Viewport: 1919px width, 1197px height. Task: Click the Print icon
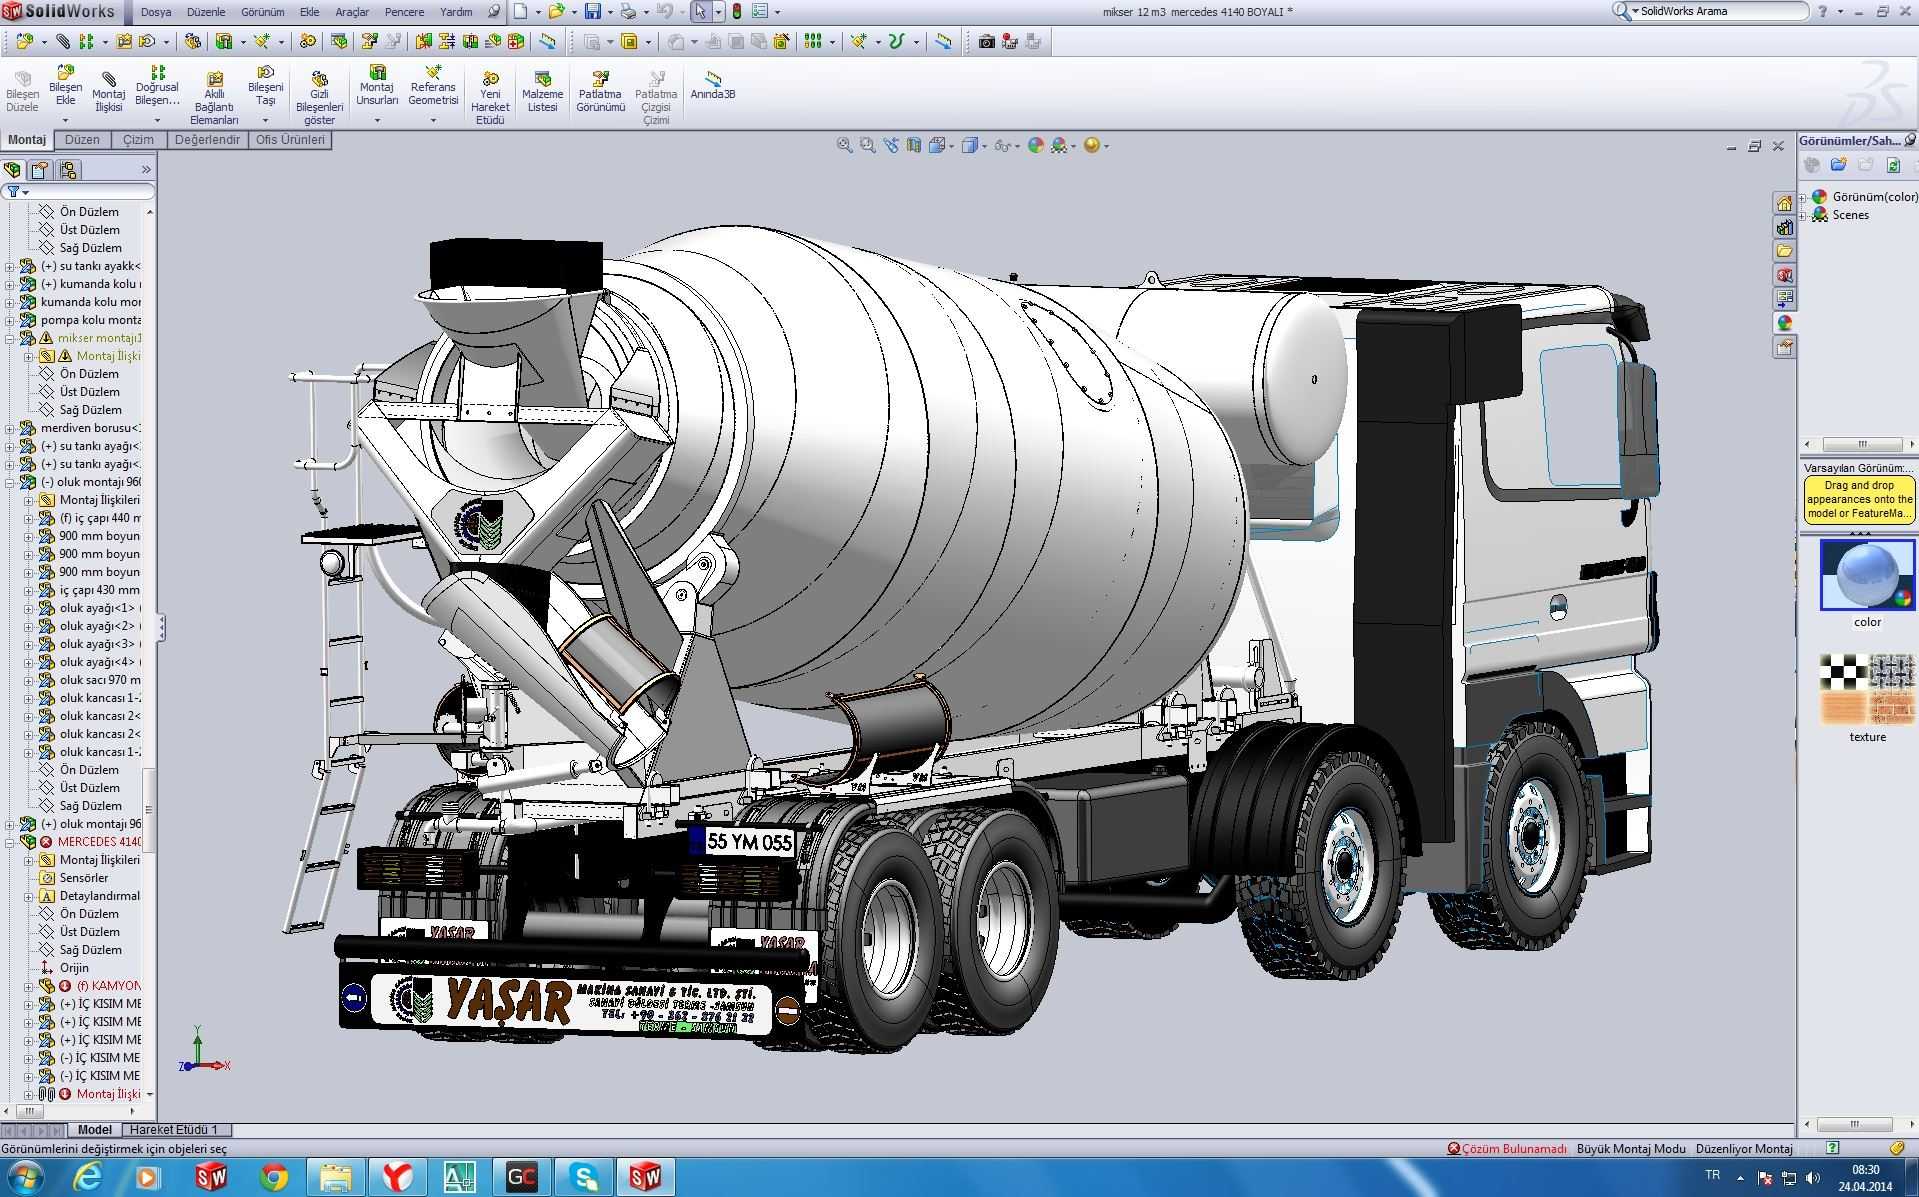(x=628, y=12)
